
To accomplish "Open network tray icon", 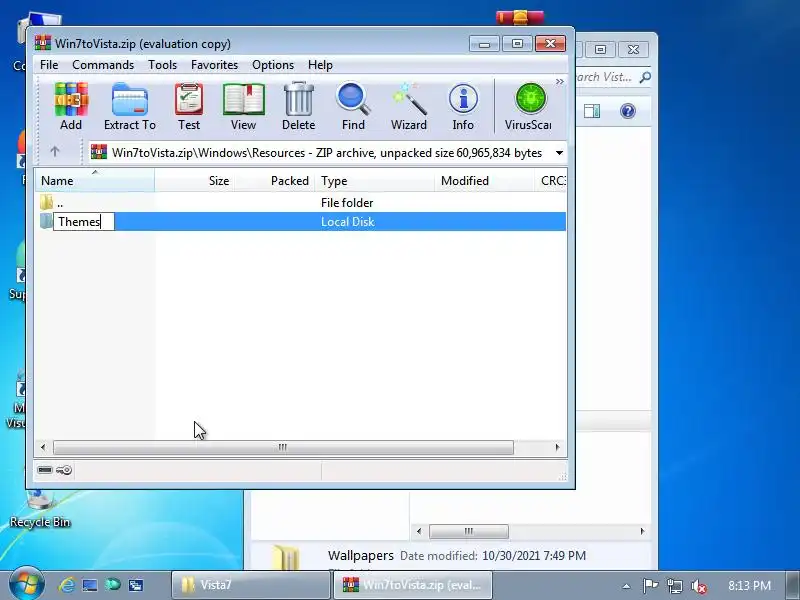I will (x=674, y=586).
